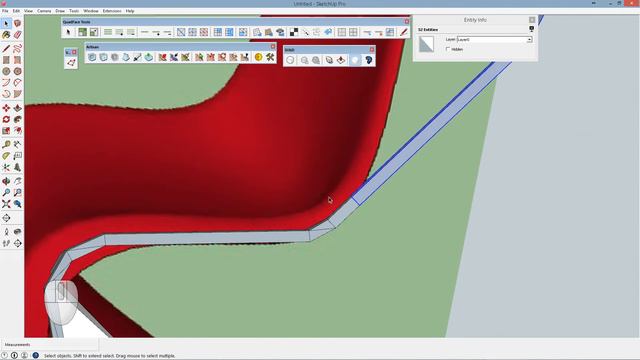Viewport: 640px width, 360px height.
Task: Open the Camera menu
Action: (44, 11)
